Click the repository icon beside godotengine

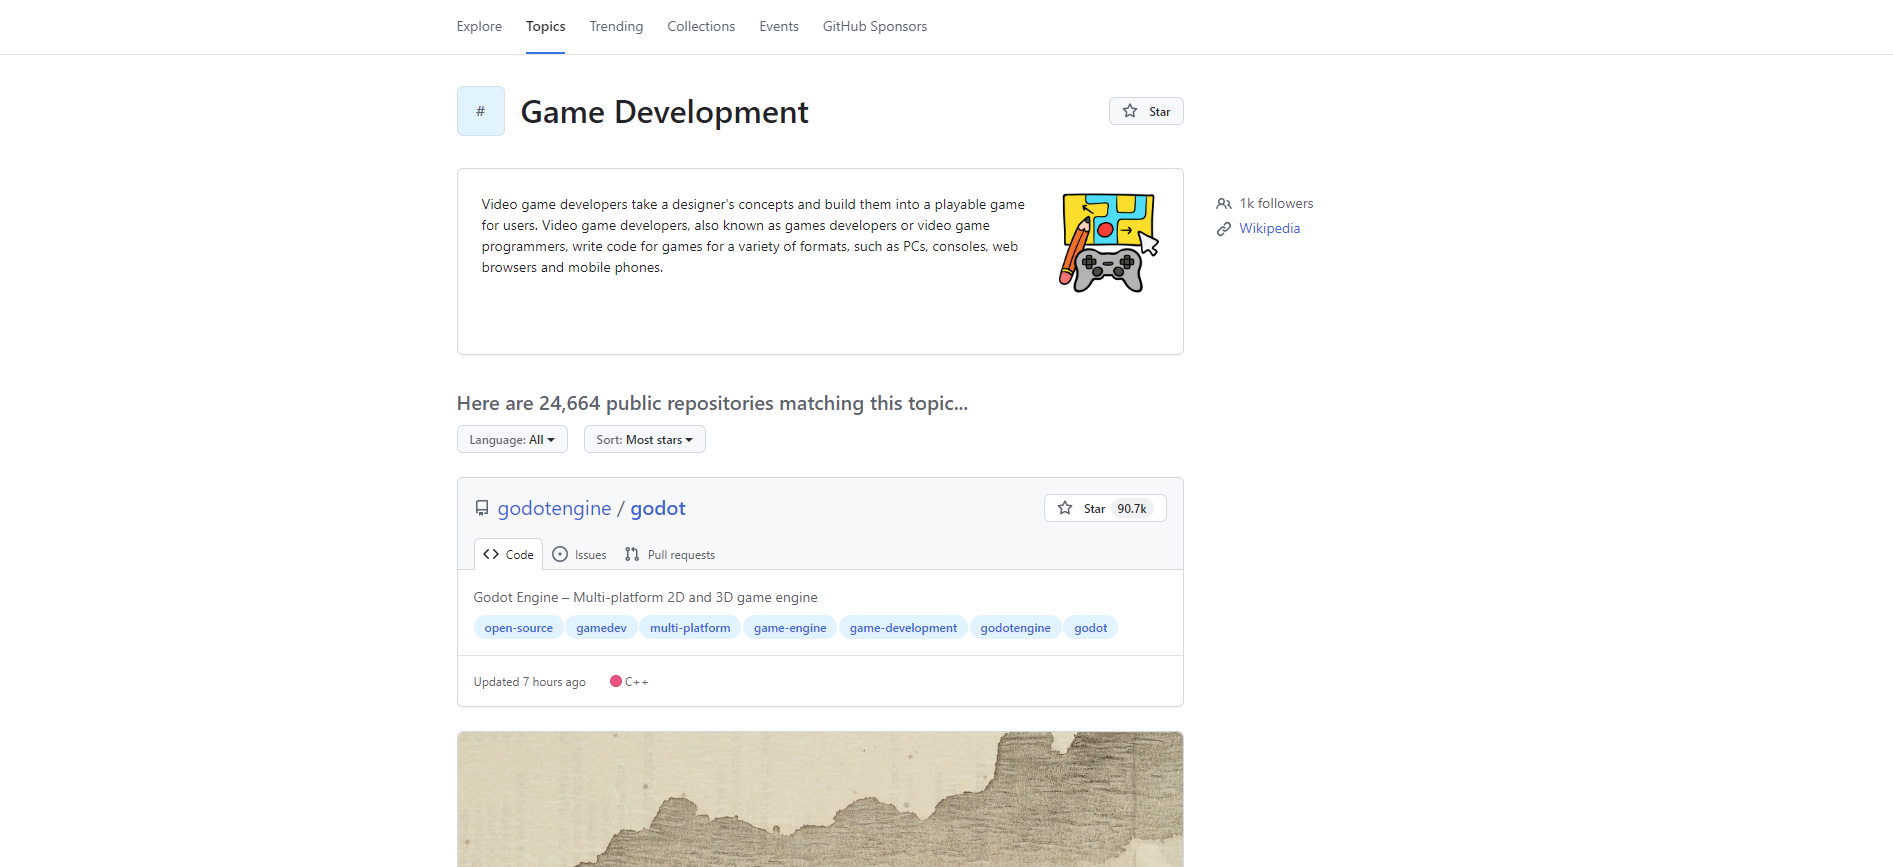pyautogui.click(x=482, y=508)
